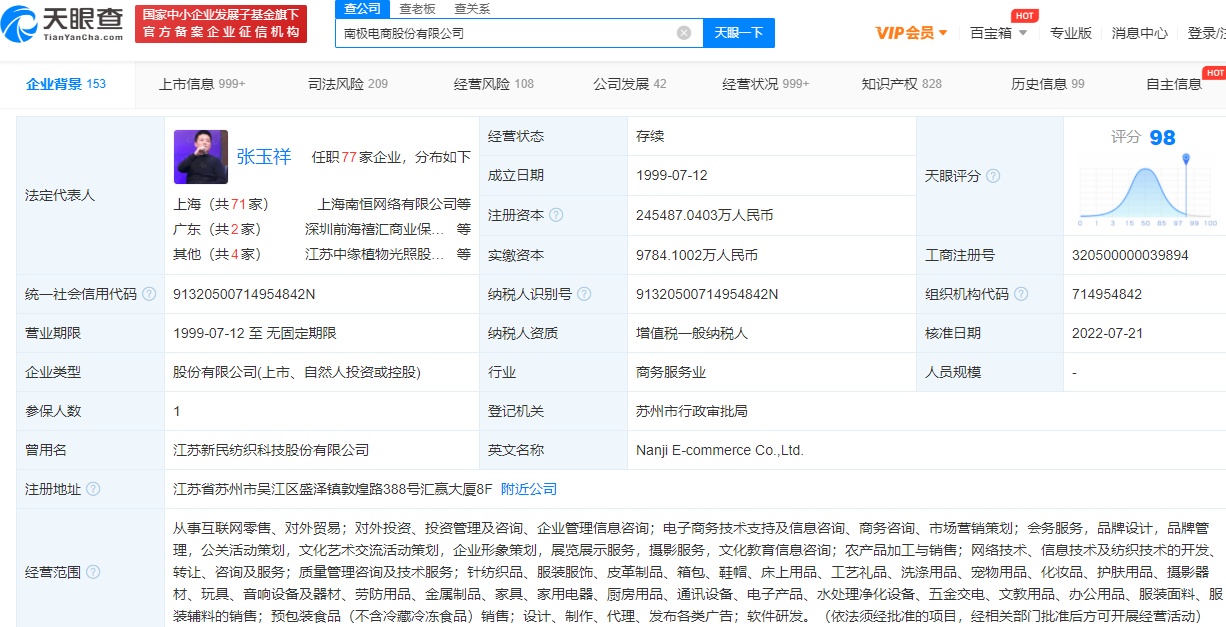Open the 张玉祥 profile photo

[201, 157]
